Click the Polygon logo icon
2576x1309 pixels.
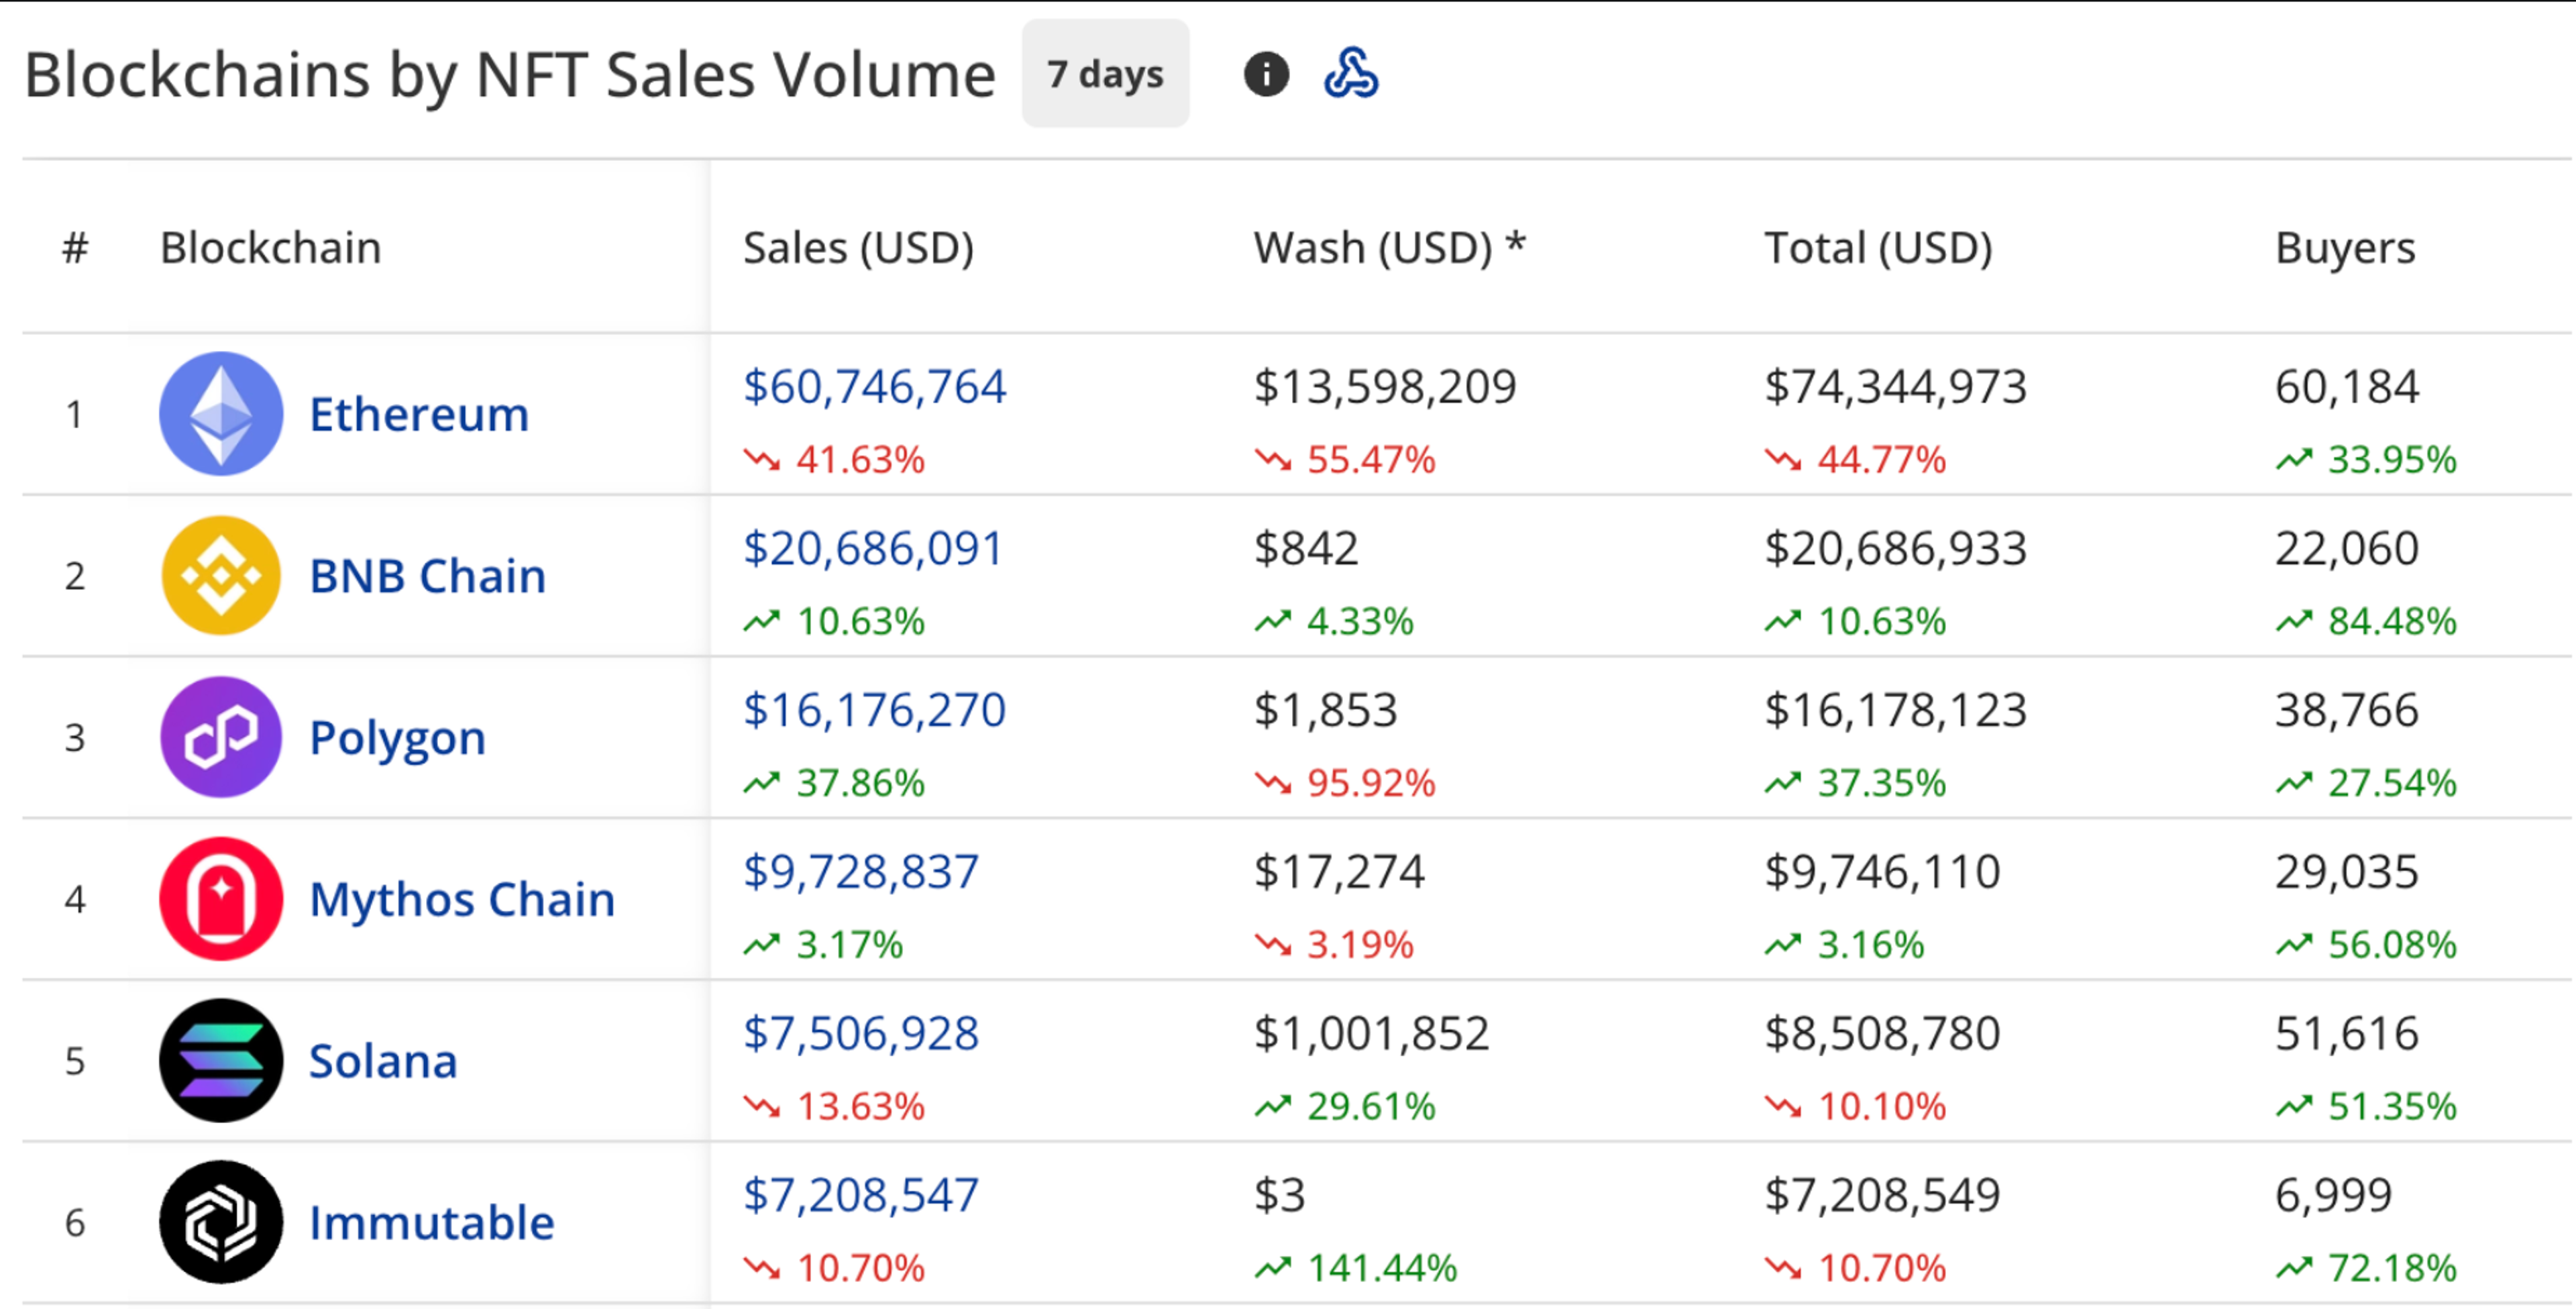221,737
